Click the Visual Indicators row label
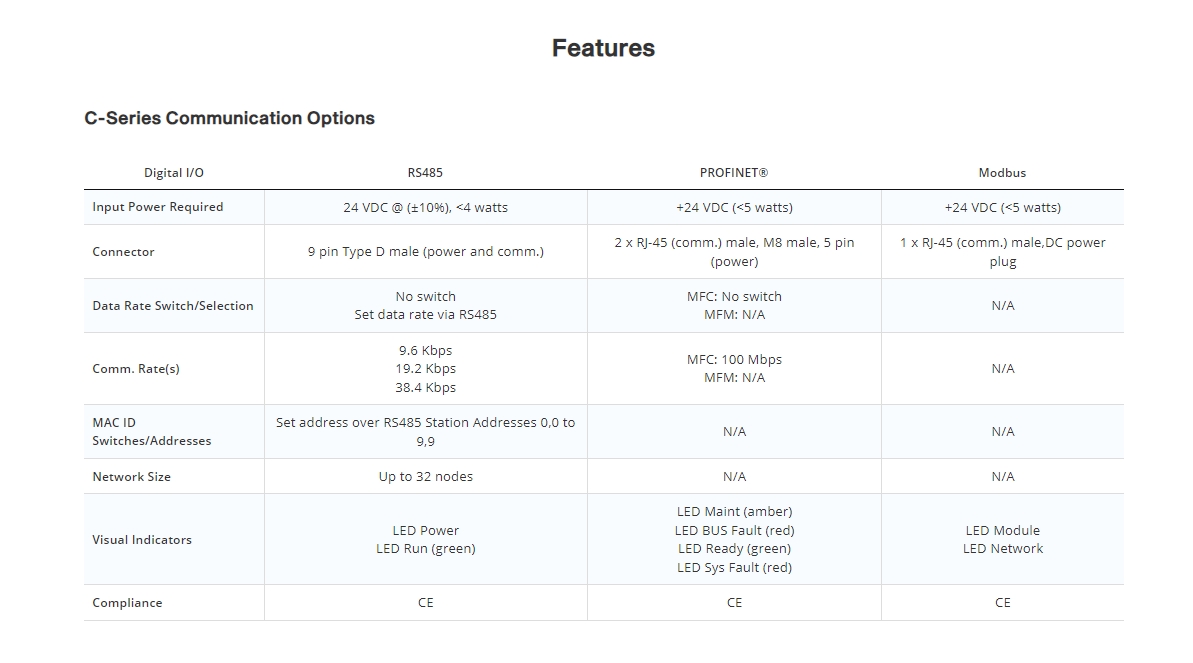 142,540
